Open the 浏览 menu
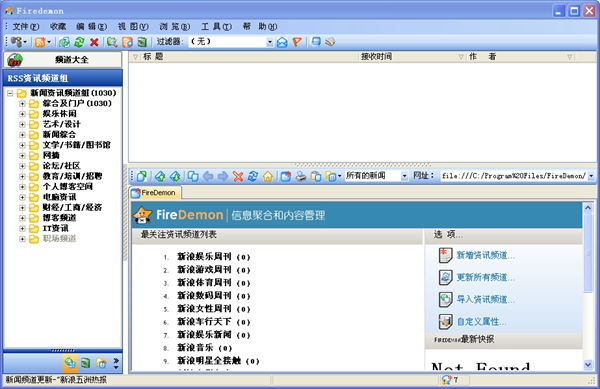The image size is (600, 389). 174,26
